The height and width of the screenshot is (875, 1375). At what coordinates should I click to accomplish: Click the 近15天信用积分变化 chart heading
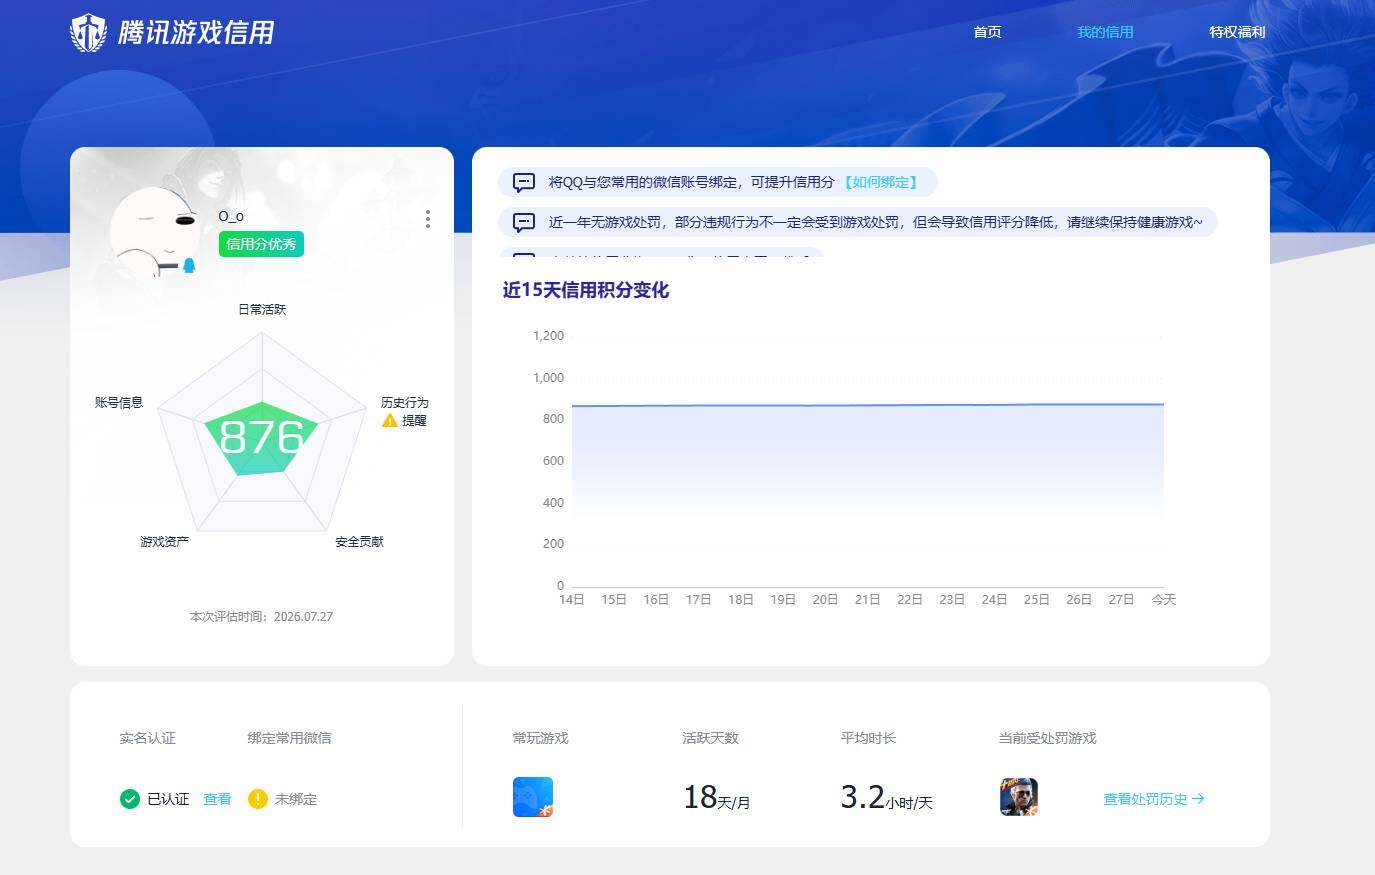pos(586,290)
